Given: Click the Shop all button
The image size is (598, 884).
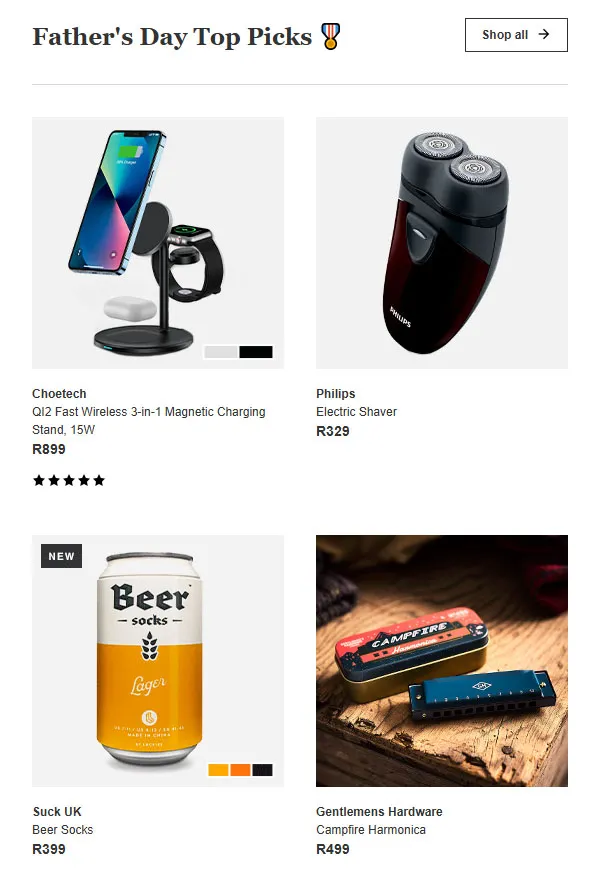Looking at the screenshot, I should click(516, 35).
